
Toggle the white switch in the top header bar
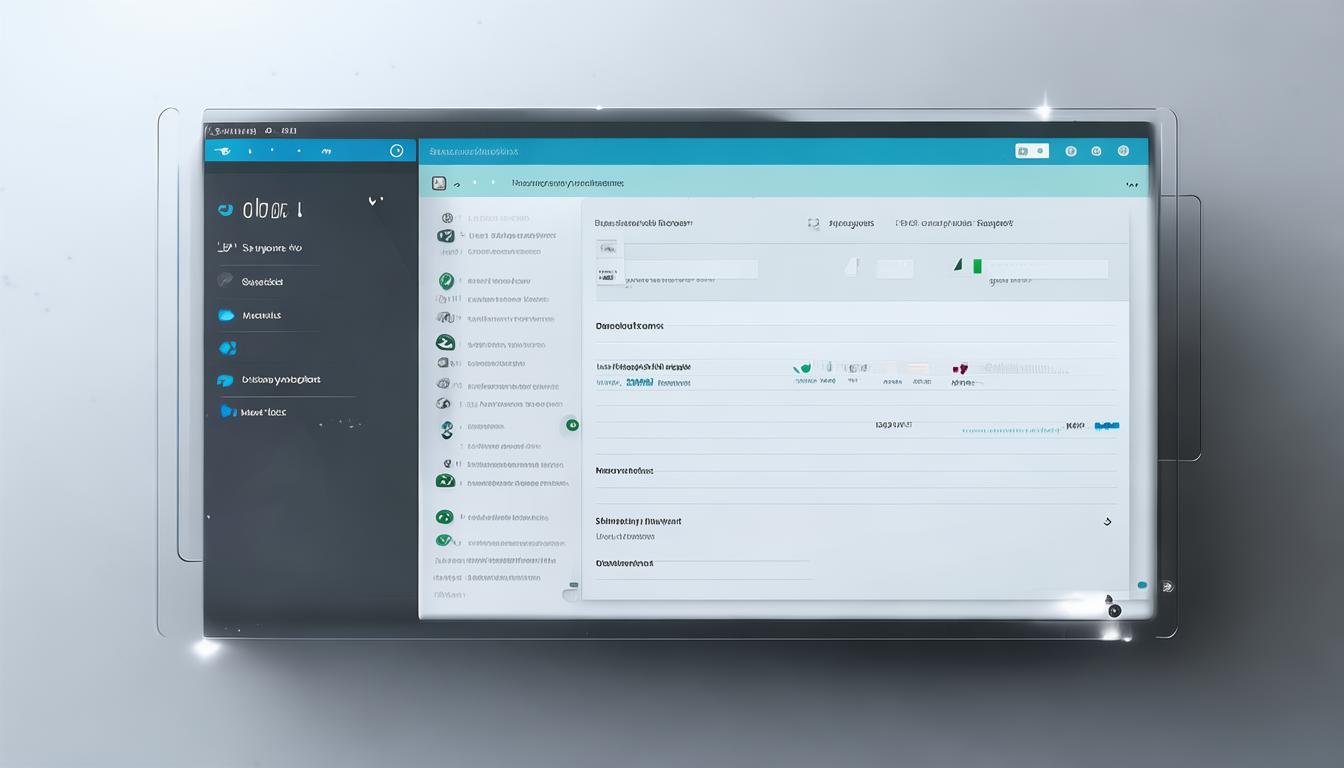(1031, 151)
